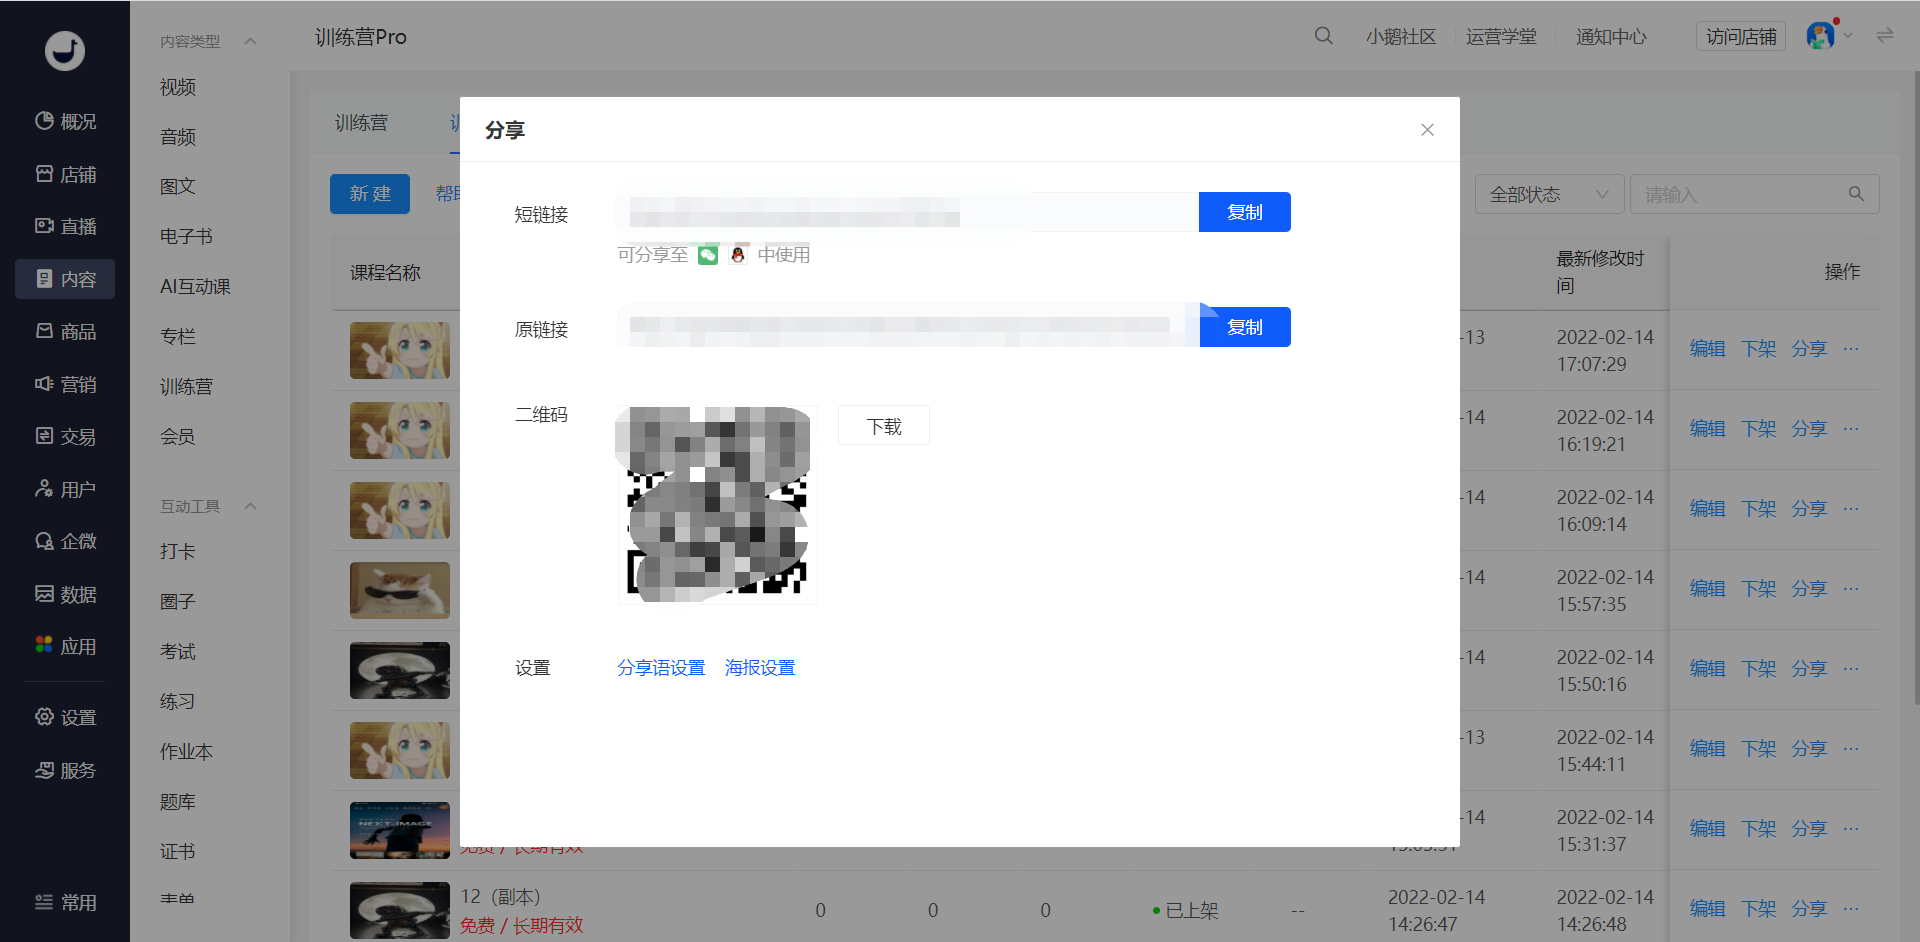Click the 访问店铺 button
The image size is (1920, 942).
[x=1741, y=36]
